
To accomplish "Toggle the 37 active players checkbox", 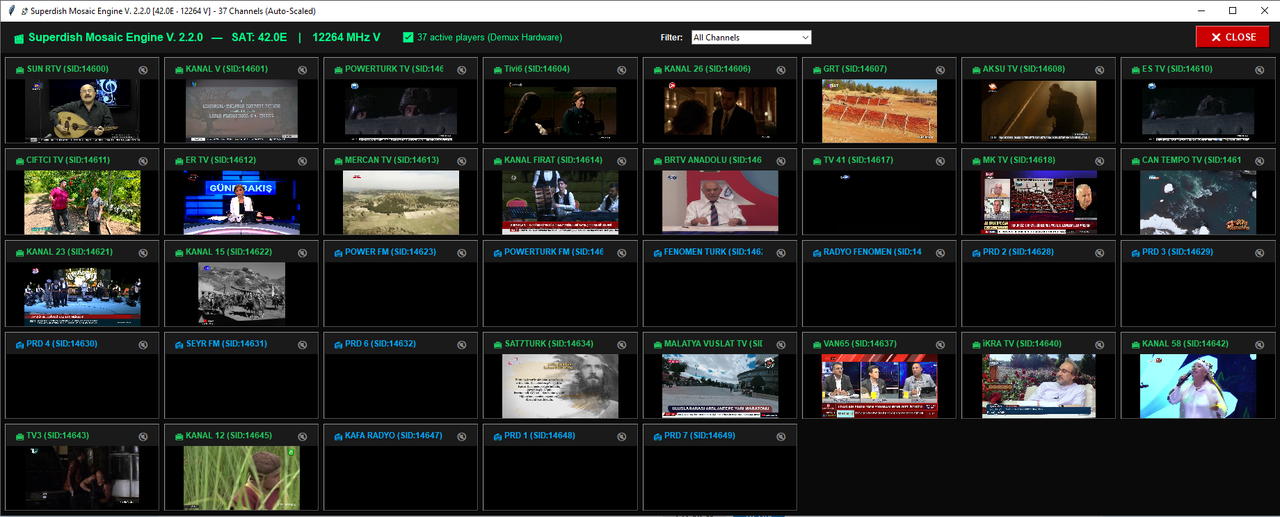I will [407, 37].
